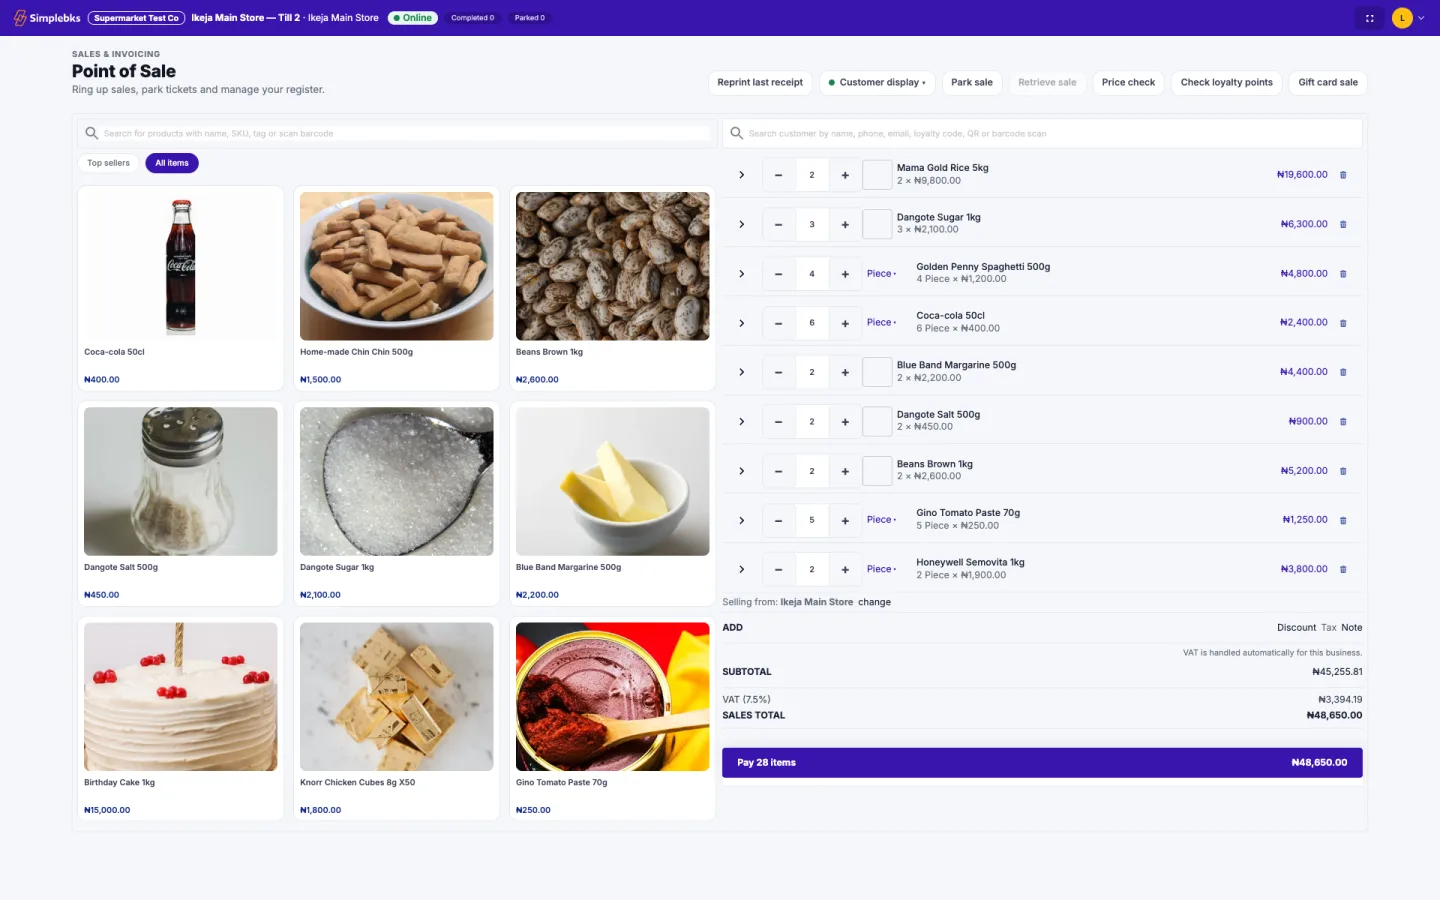Increase Dangote Sugar 1kg quantity with plus
The image size is (1440, 900).
click(x=845, y=224)
